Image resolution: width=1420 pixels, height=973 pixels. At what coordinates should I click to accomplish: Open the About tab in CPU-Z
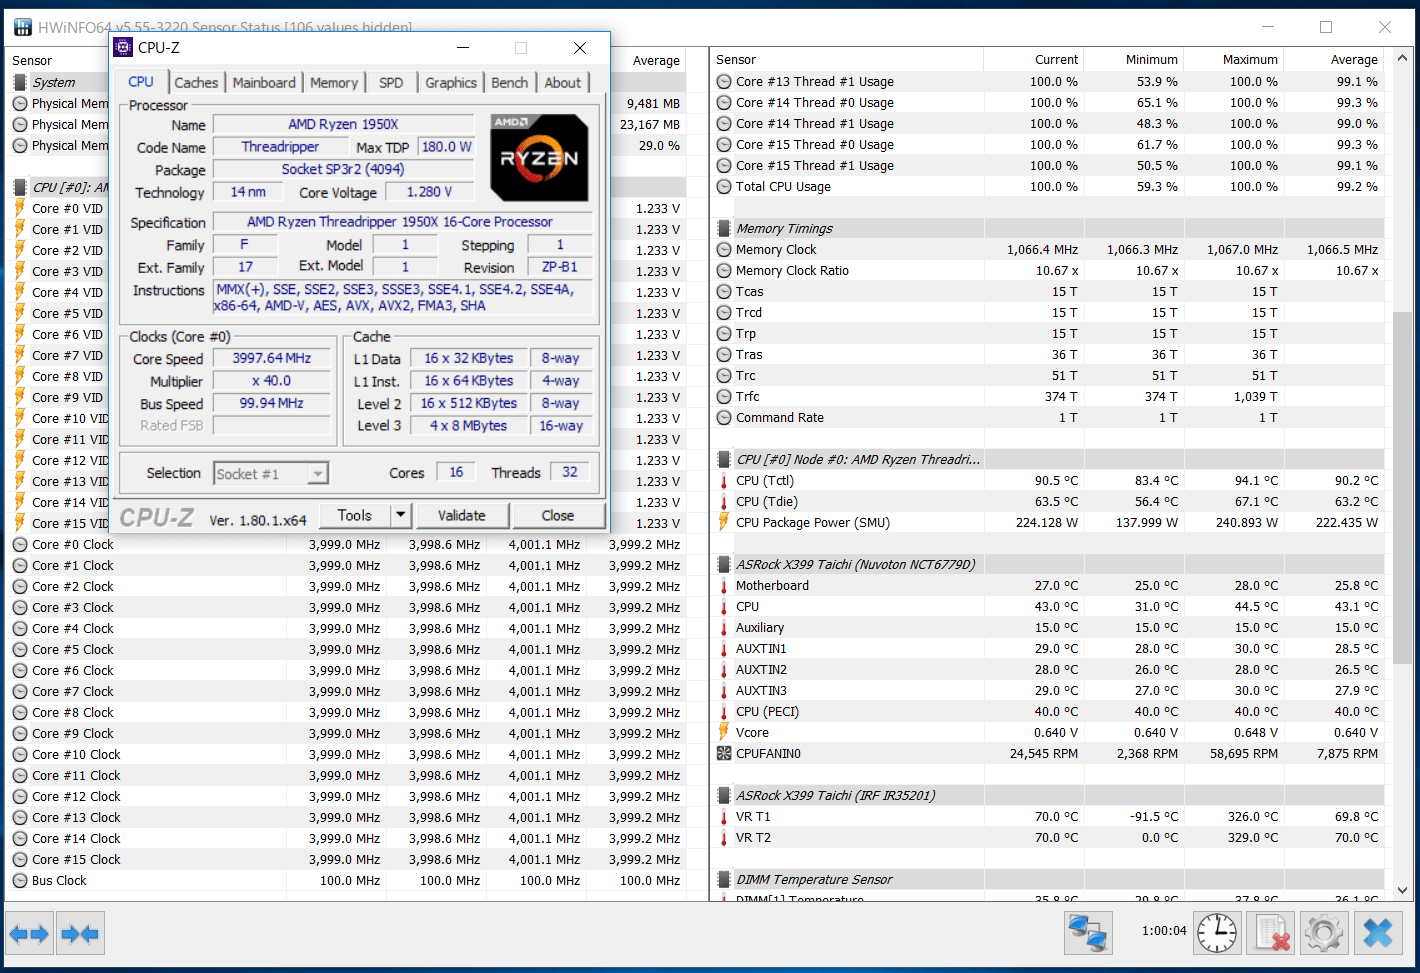563,83
